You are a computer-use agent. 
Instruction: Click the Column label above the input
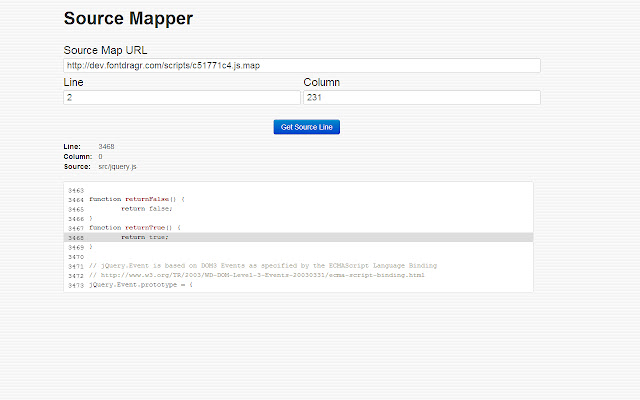point(323,82)
